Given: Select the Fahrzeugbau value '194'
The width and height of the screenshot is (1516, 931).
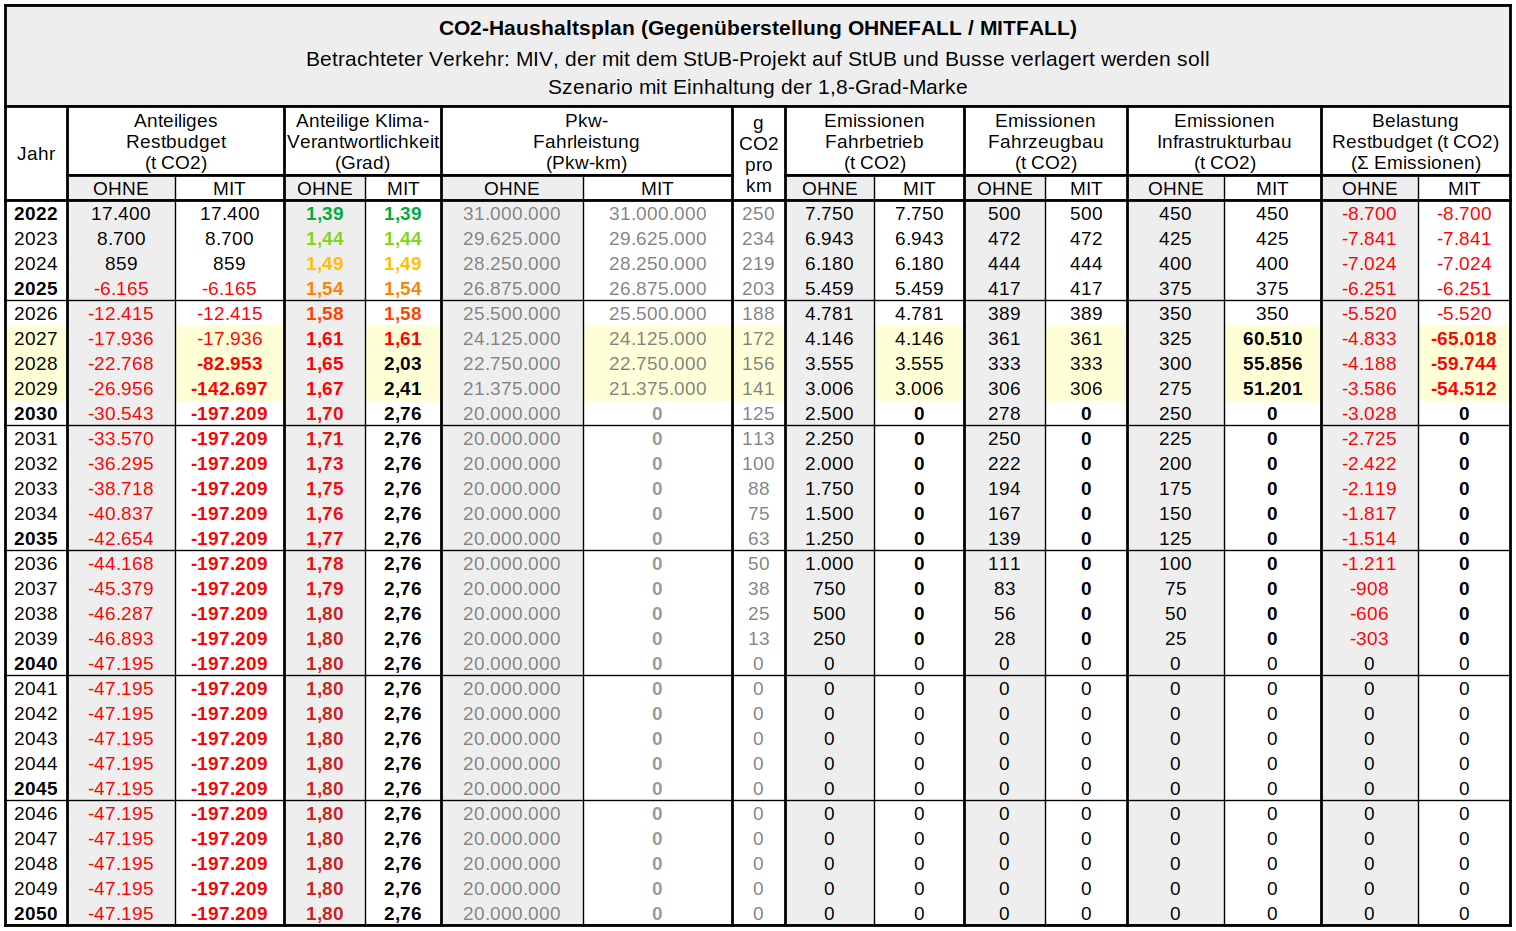Looking at the screenshot, I should tap(1004, 489).
